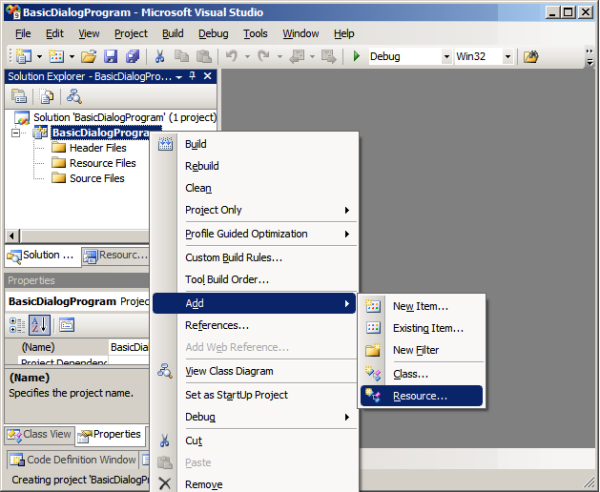Choose Cut from context menu
Image resolution: width=600 pixels, height=492 pixels.
[x=254, y=441]
